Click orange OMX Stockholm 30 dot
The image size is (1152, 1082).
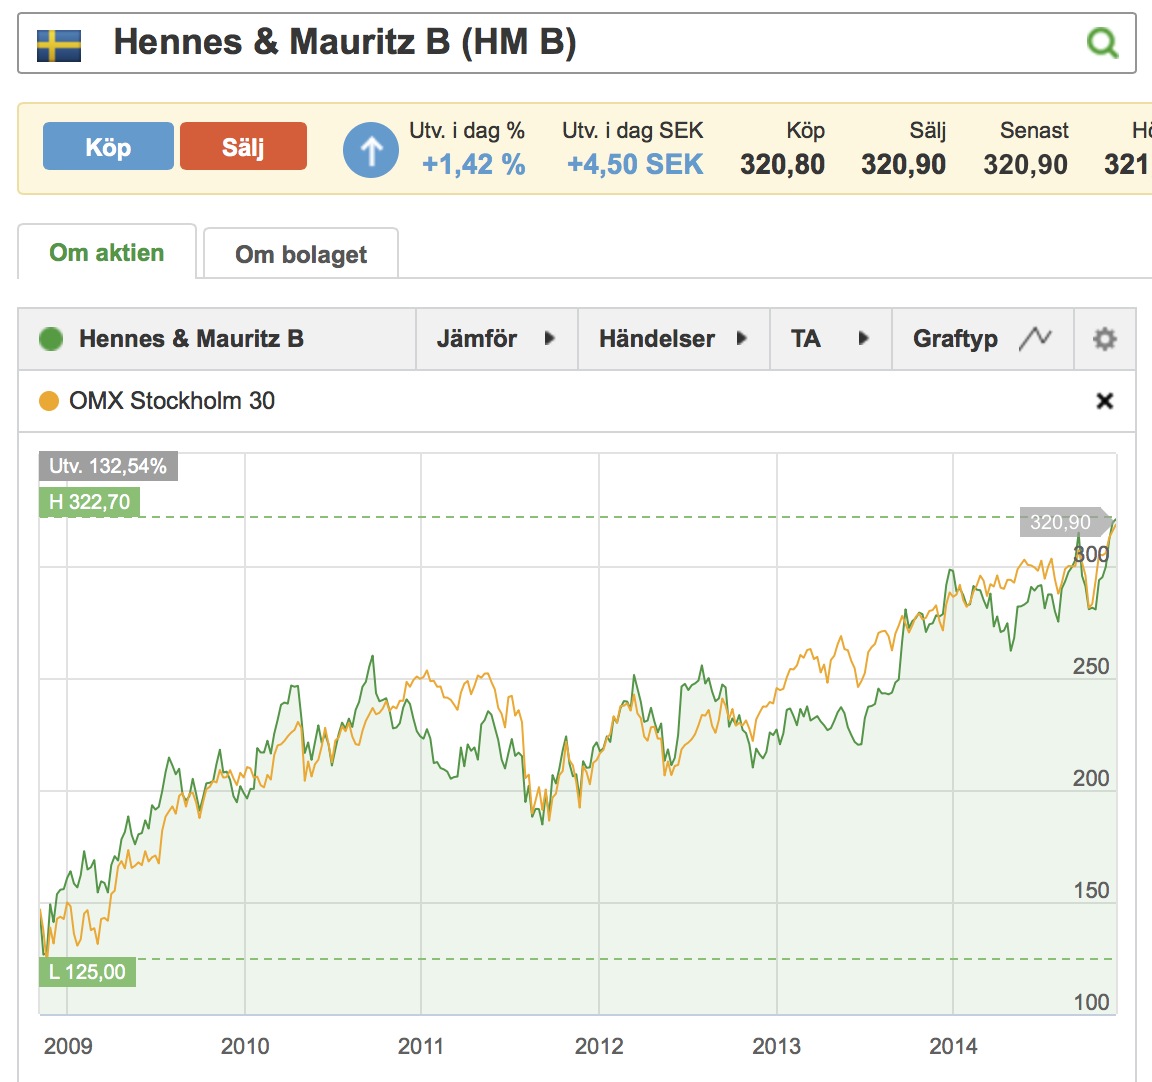tap(49, 401)
